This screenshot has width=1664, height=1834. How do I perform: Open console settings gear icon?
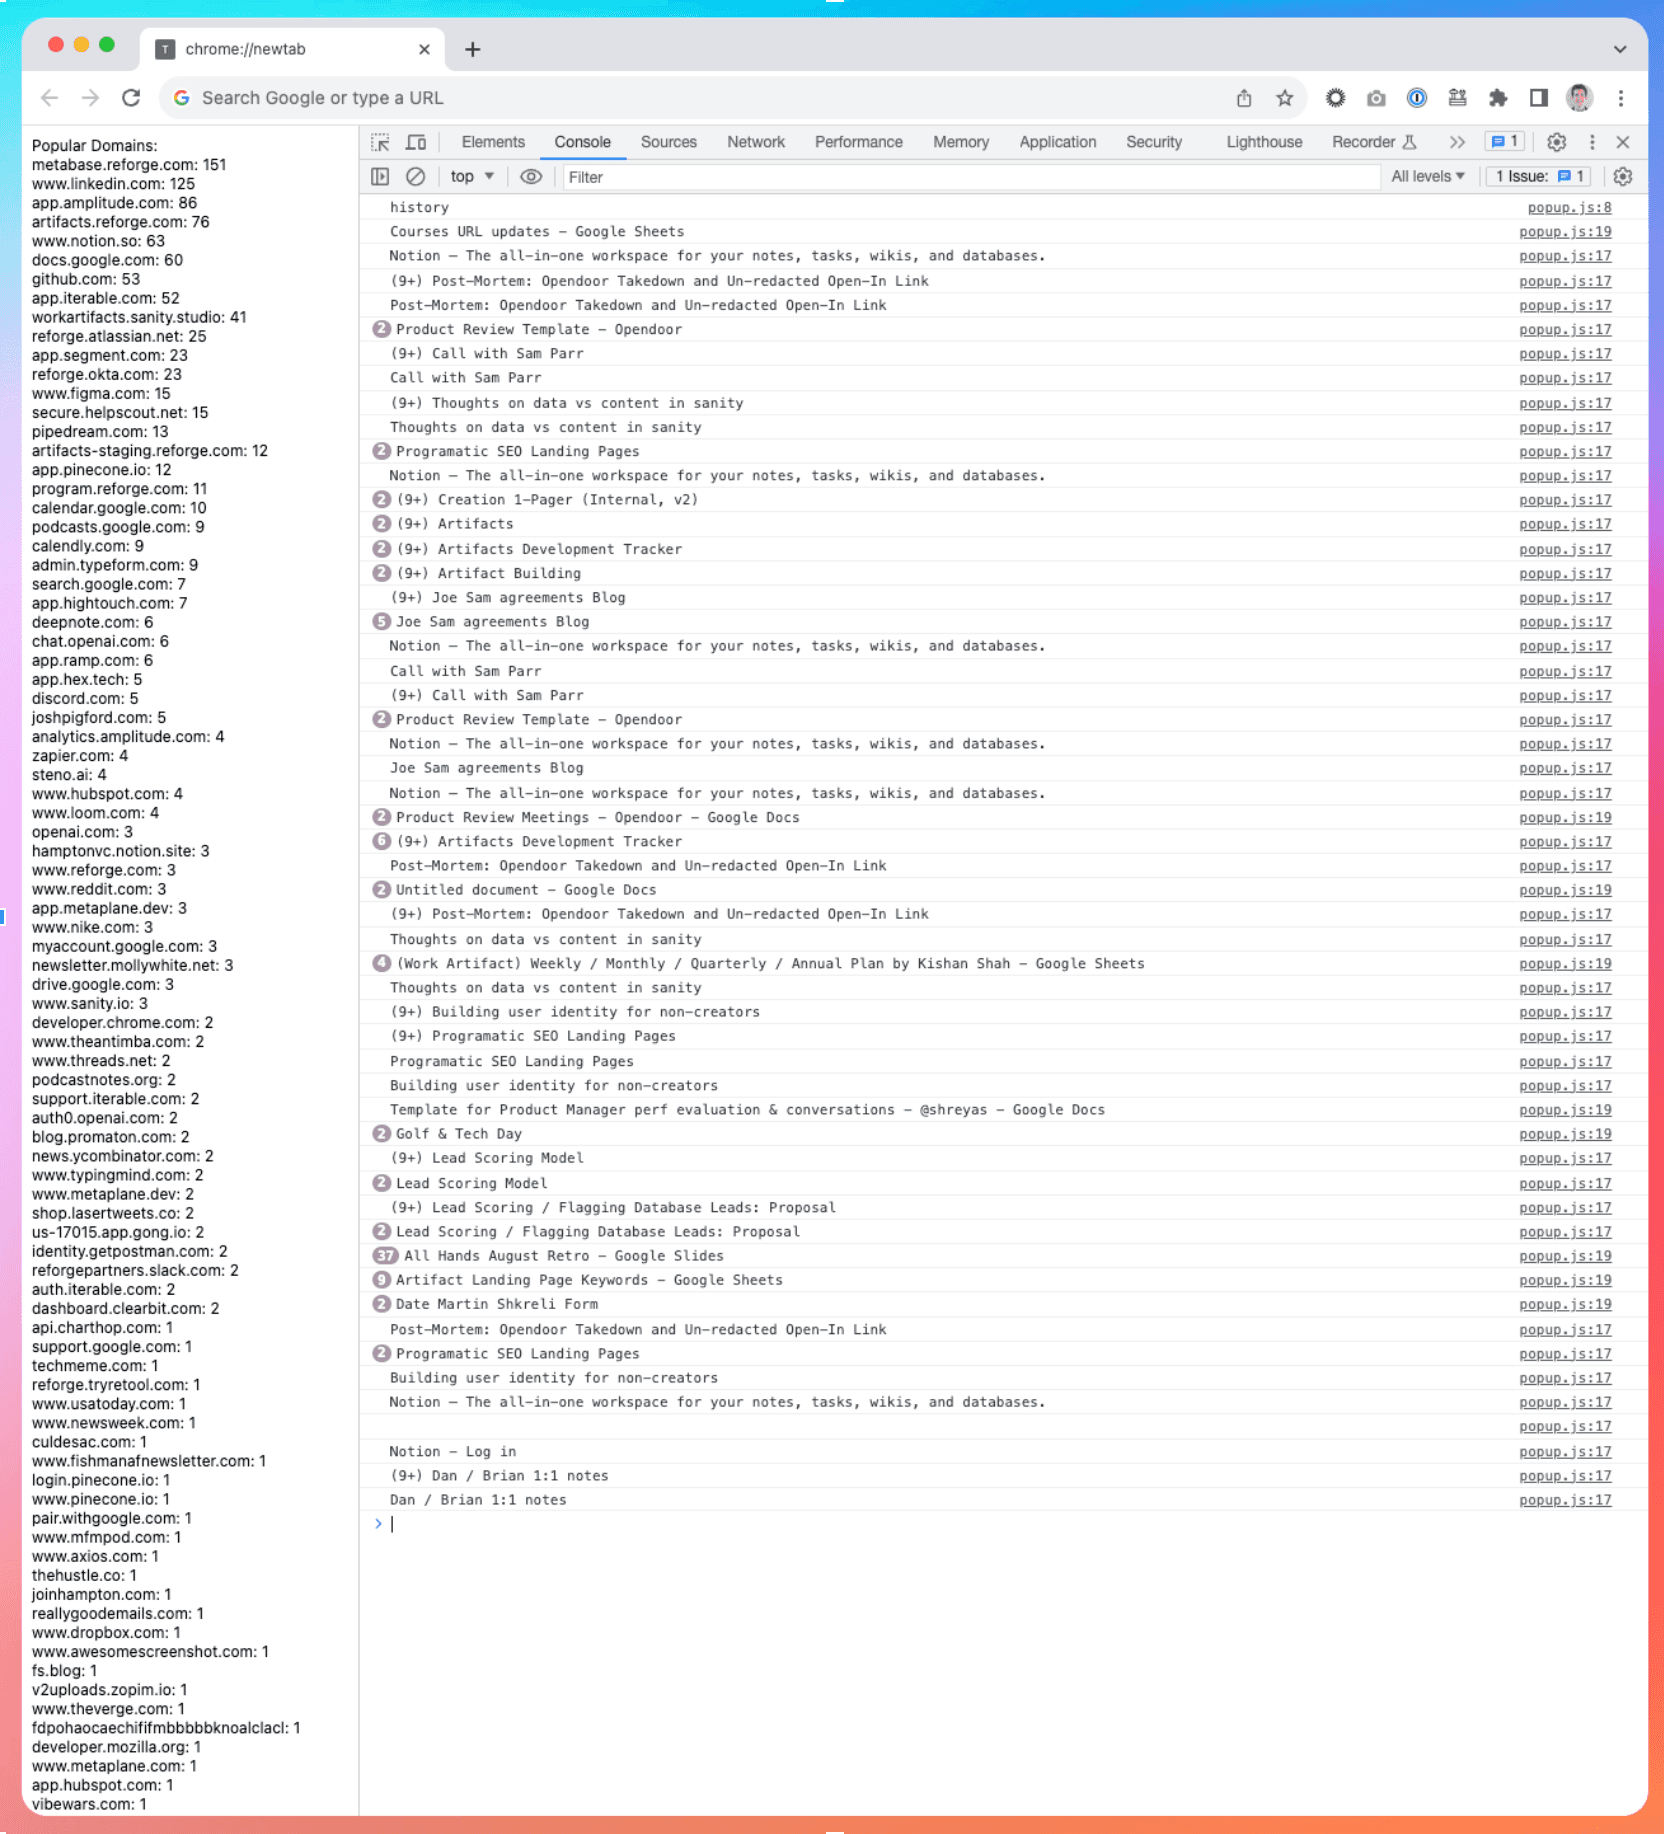pos(1623,177)
